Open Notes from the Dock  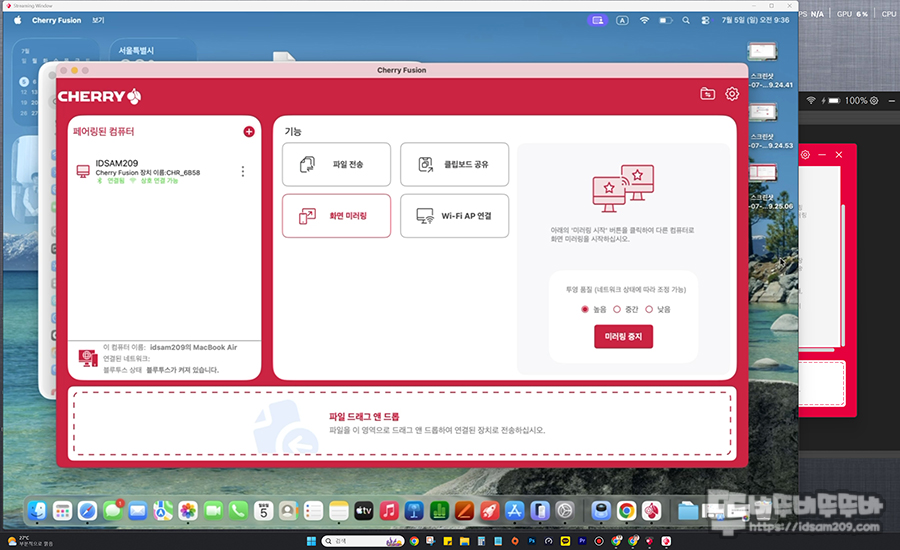(x=339, y=510)
